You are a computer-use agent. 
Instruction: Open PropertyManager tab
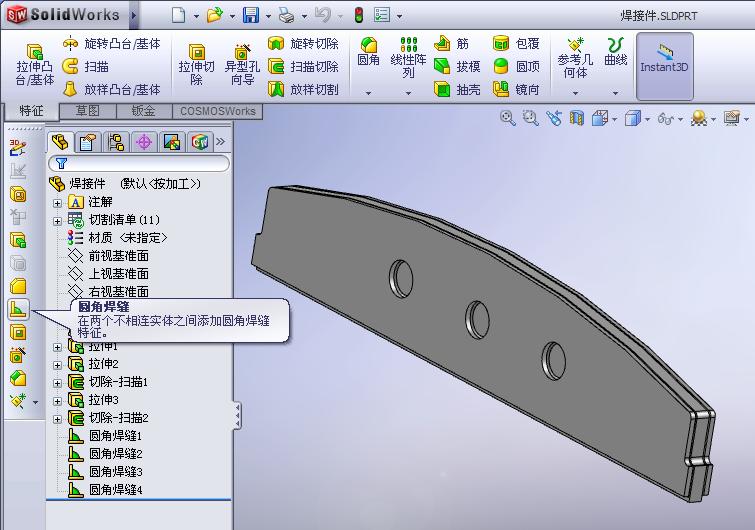click(88, 142)
